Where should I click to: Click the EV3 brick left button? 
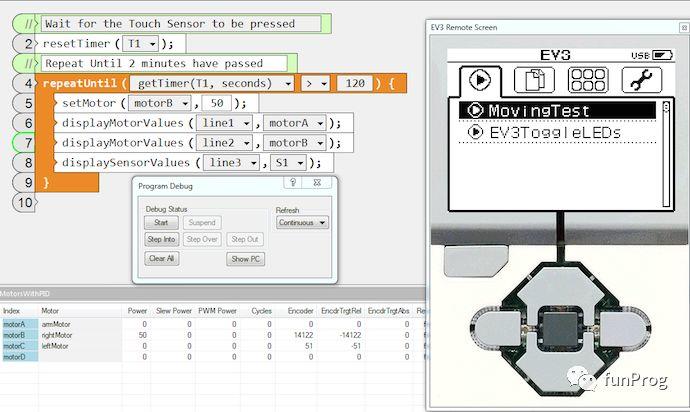498,329
